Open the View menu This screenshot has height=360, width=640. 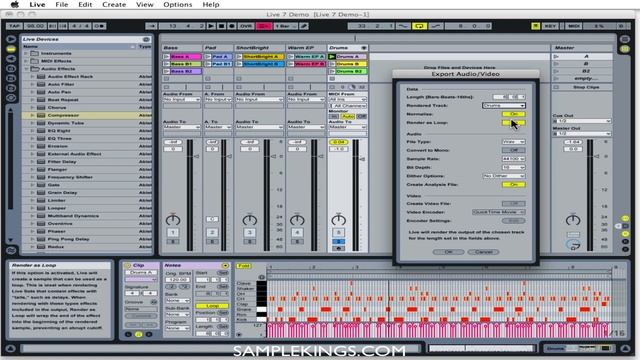coord(144,4)
